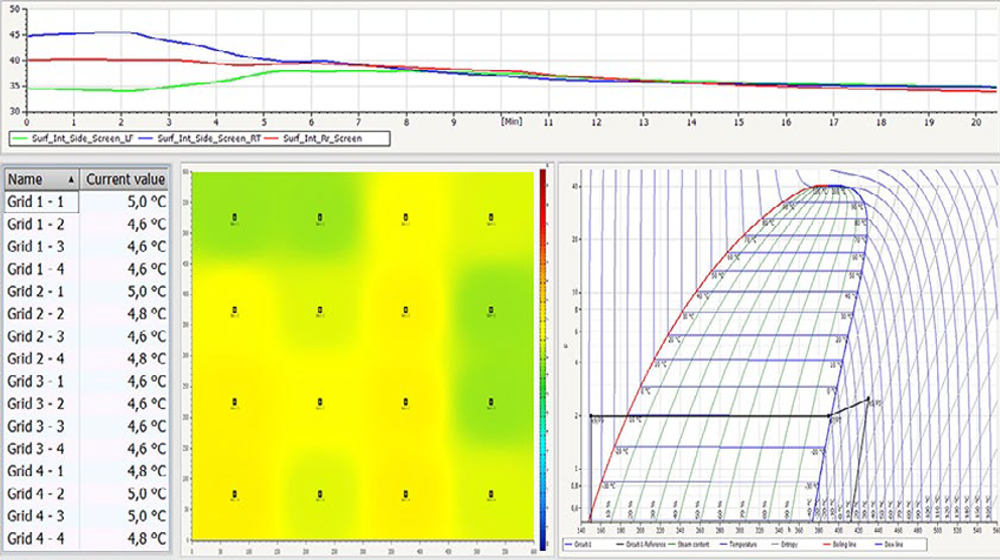Click the 5,0 °C value of Grid 4 - 3

click(147, 516)
